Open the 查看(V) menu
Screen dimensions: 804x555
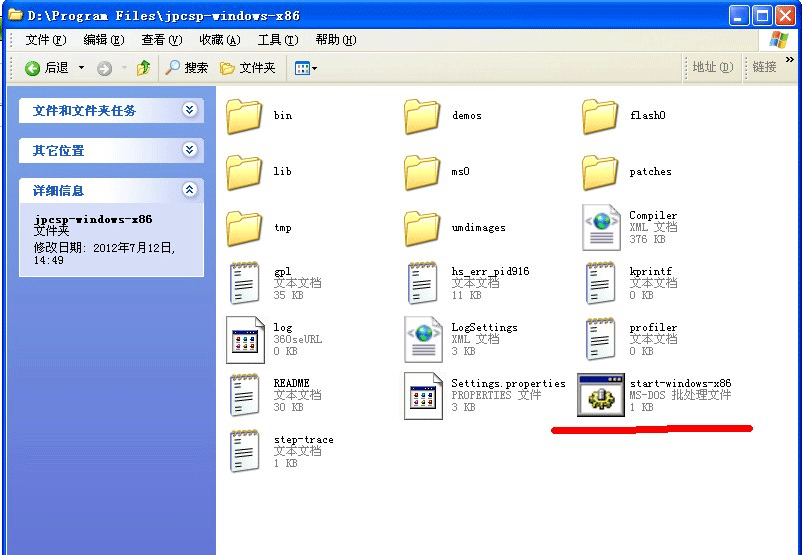click(162, 40)
